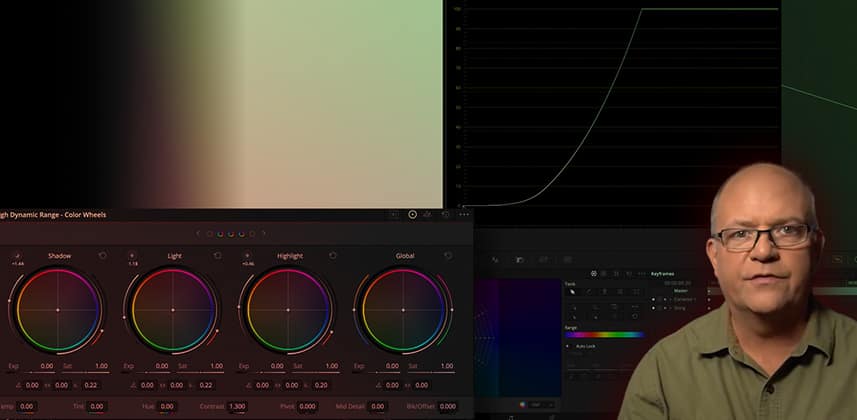Screen dimensions: 857x420
Task: Toggle Corrector 1 keyframe dot
Action: (653, 300)
